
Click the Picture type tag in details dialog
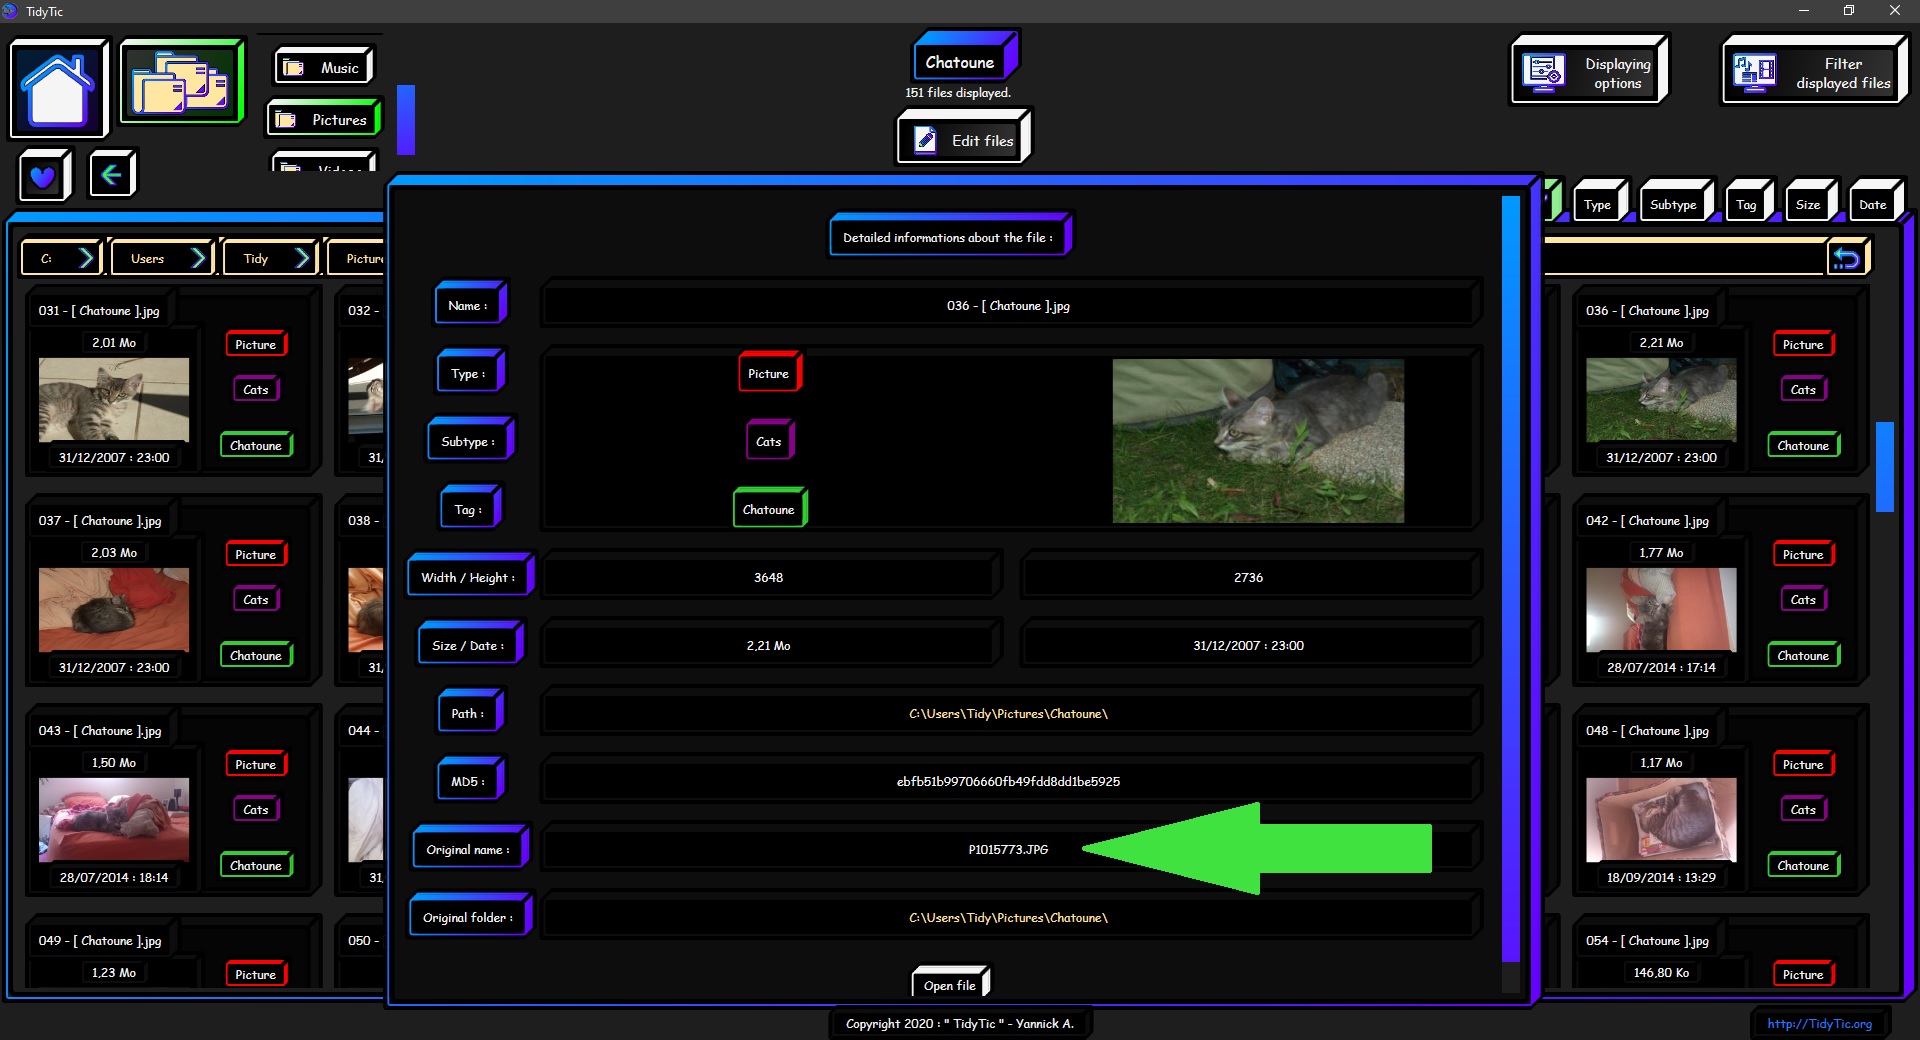[769, 373]
